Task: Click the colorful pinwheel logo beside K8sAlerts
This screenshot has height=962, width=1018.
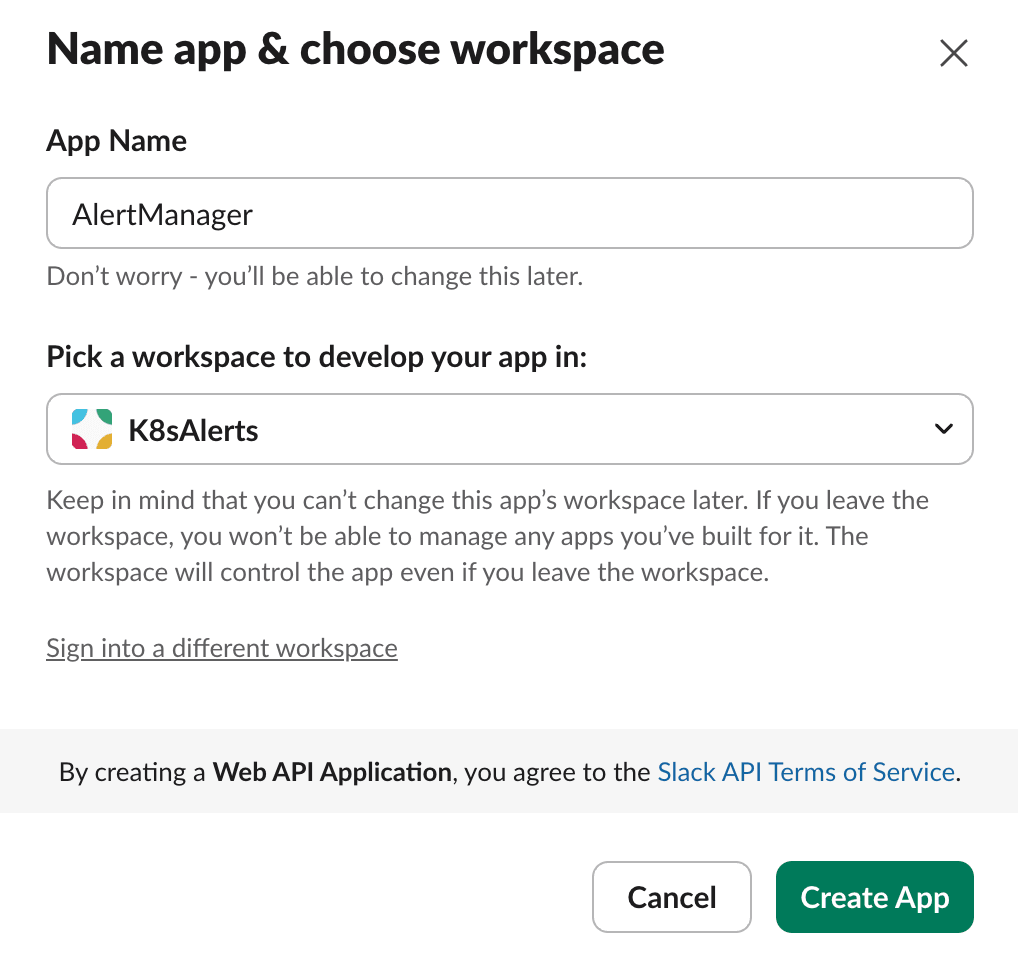Action: tap(90, 428)
